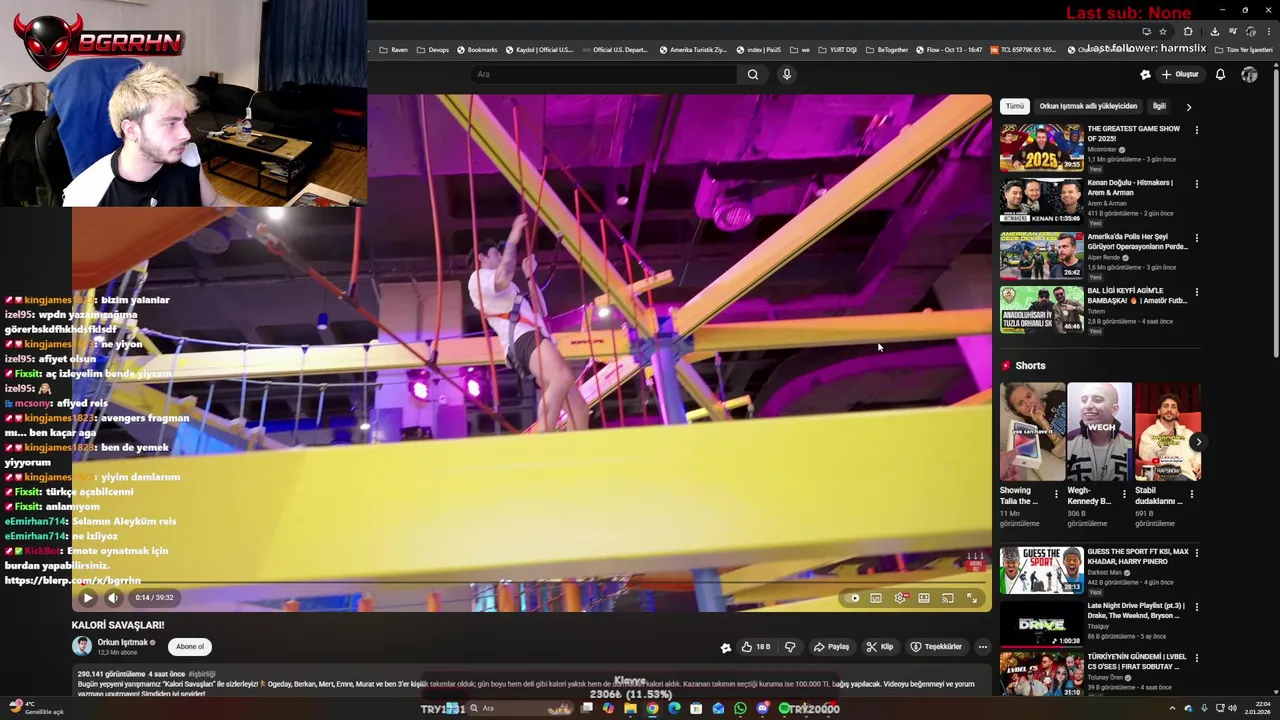The height and width of the screenshot is (720, 1280).
Task: Open options for the 'Wegh- Kennedy' Short
Action: pos(1123,494)
